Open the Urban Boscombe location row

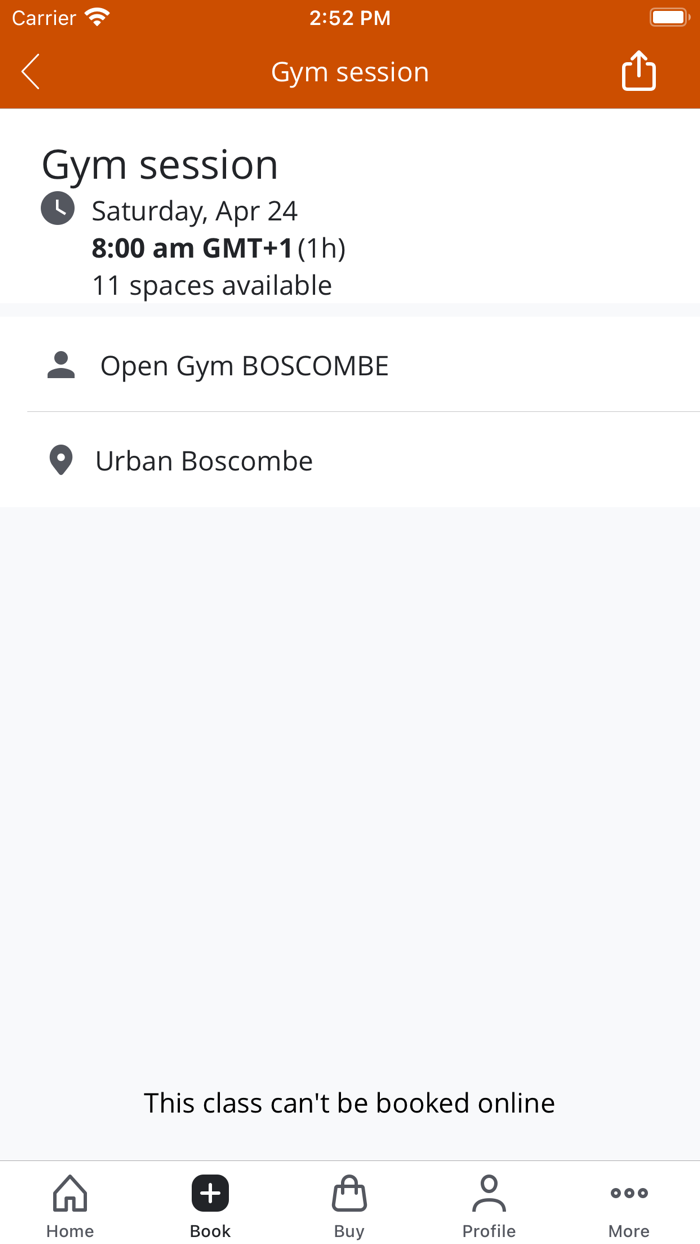click(204, 461)
